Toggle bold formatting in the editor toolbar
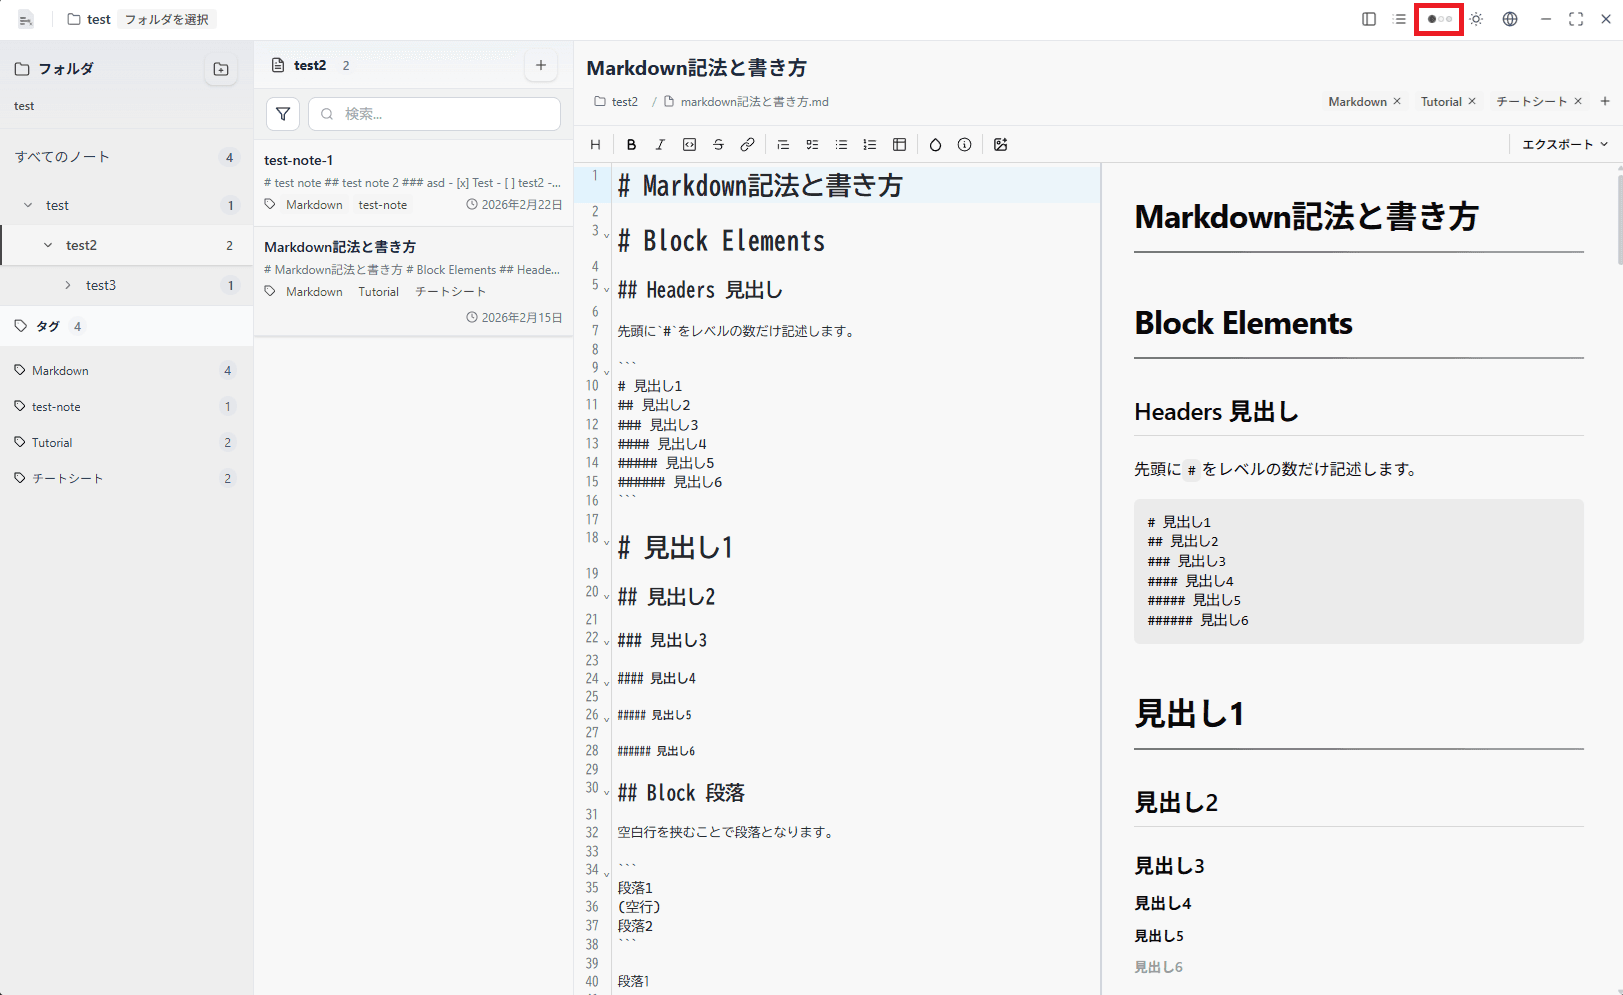 tap(631, 144)
